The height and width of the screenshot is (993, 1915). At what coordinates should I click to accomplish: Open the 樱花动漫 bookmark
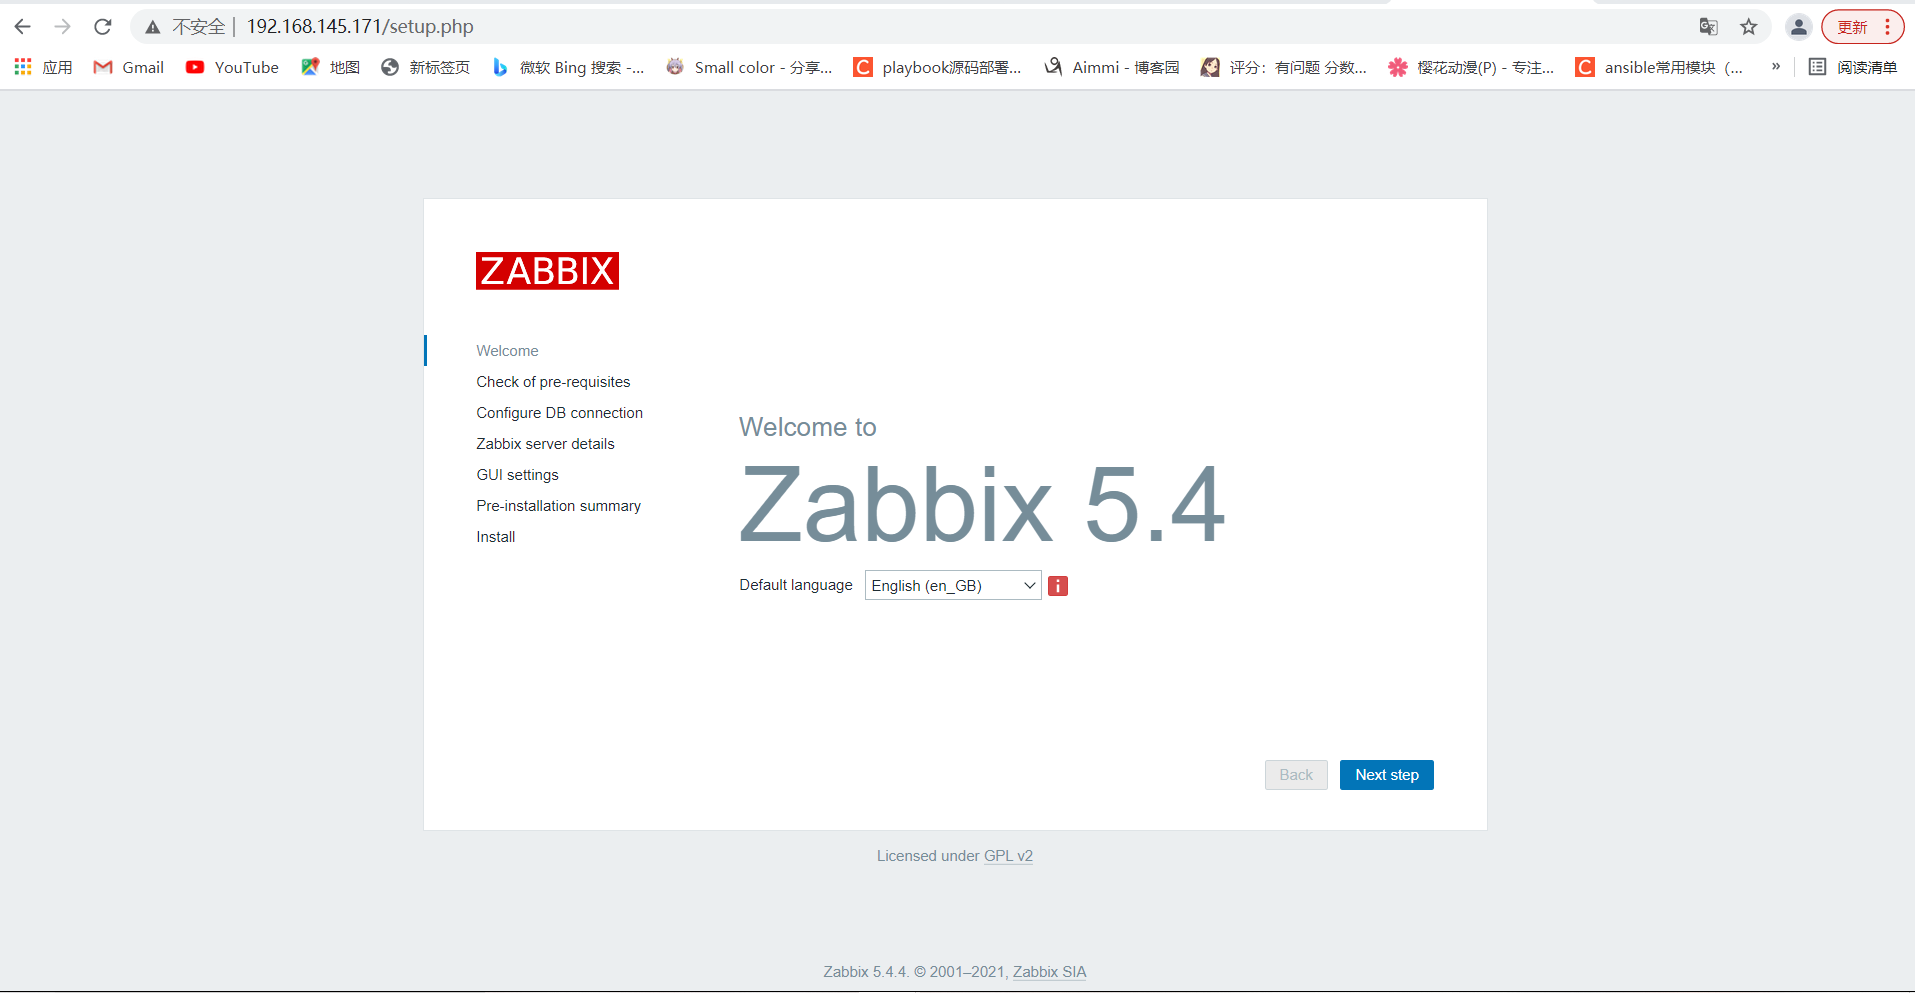1471,67
